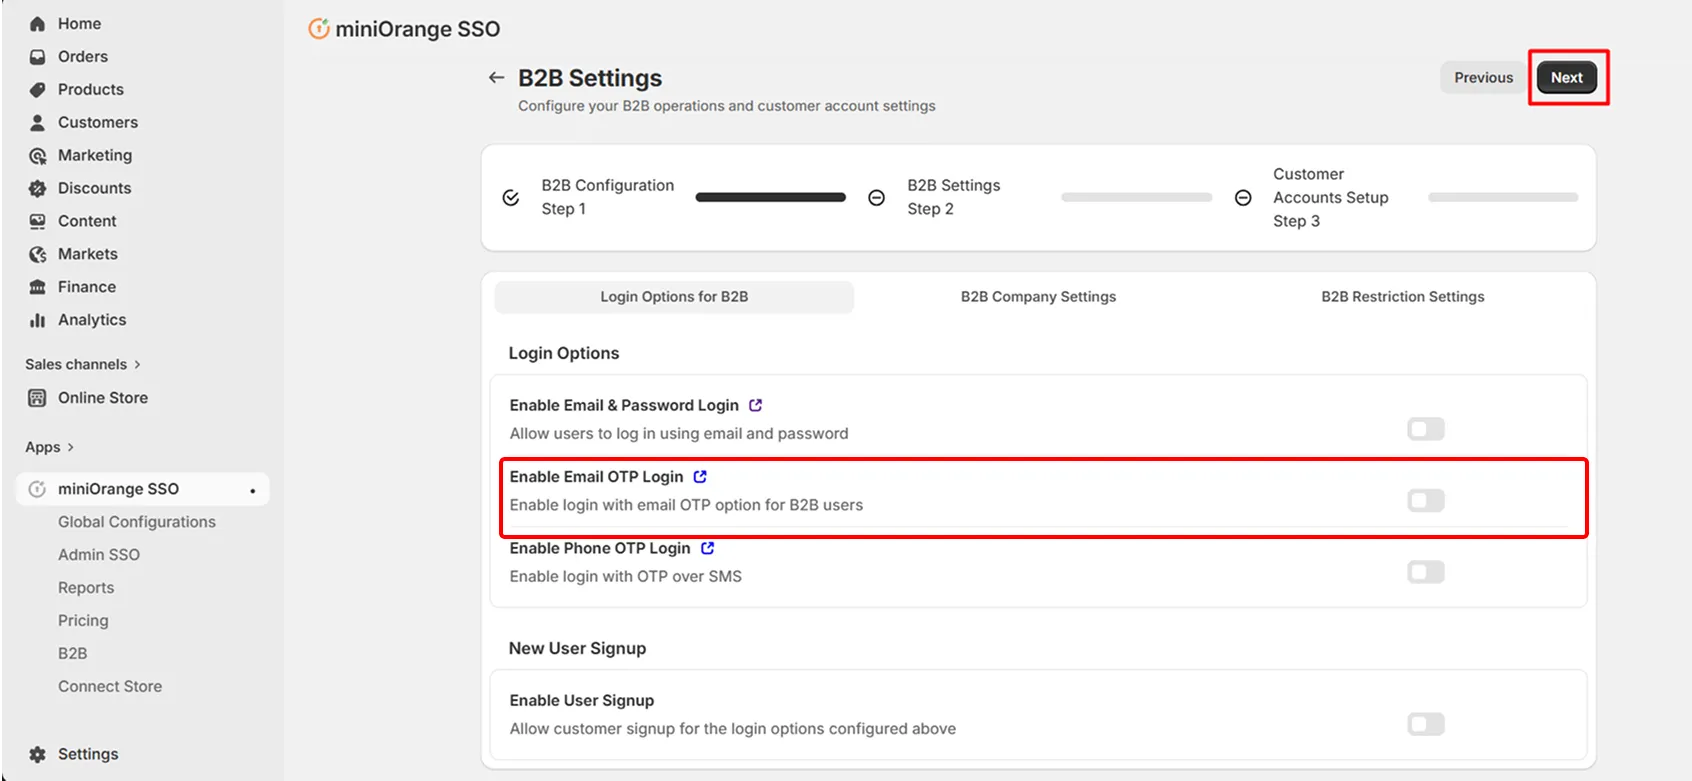
Task: Click the back arrow beside B2B Settings
Action: (x=496, y=78)
